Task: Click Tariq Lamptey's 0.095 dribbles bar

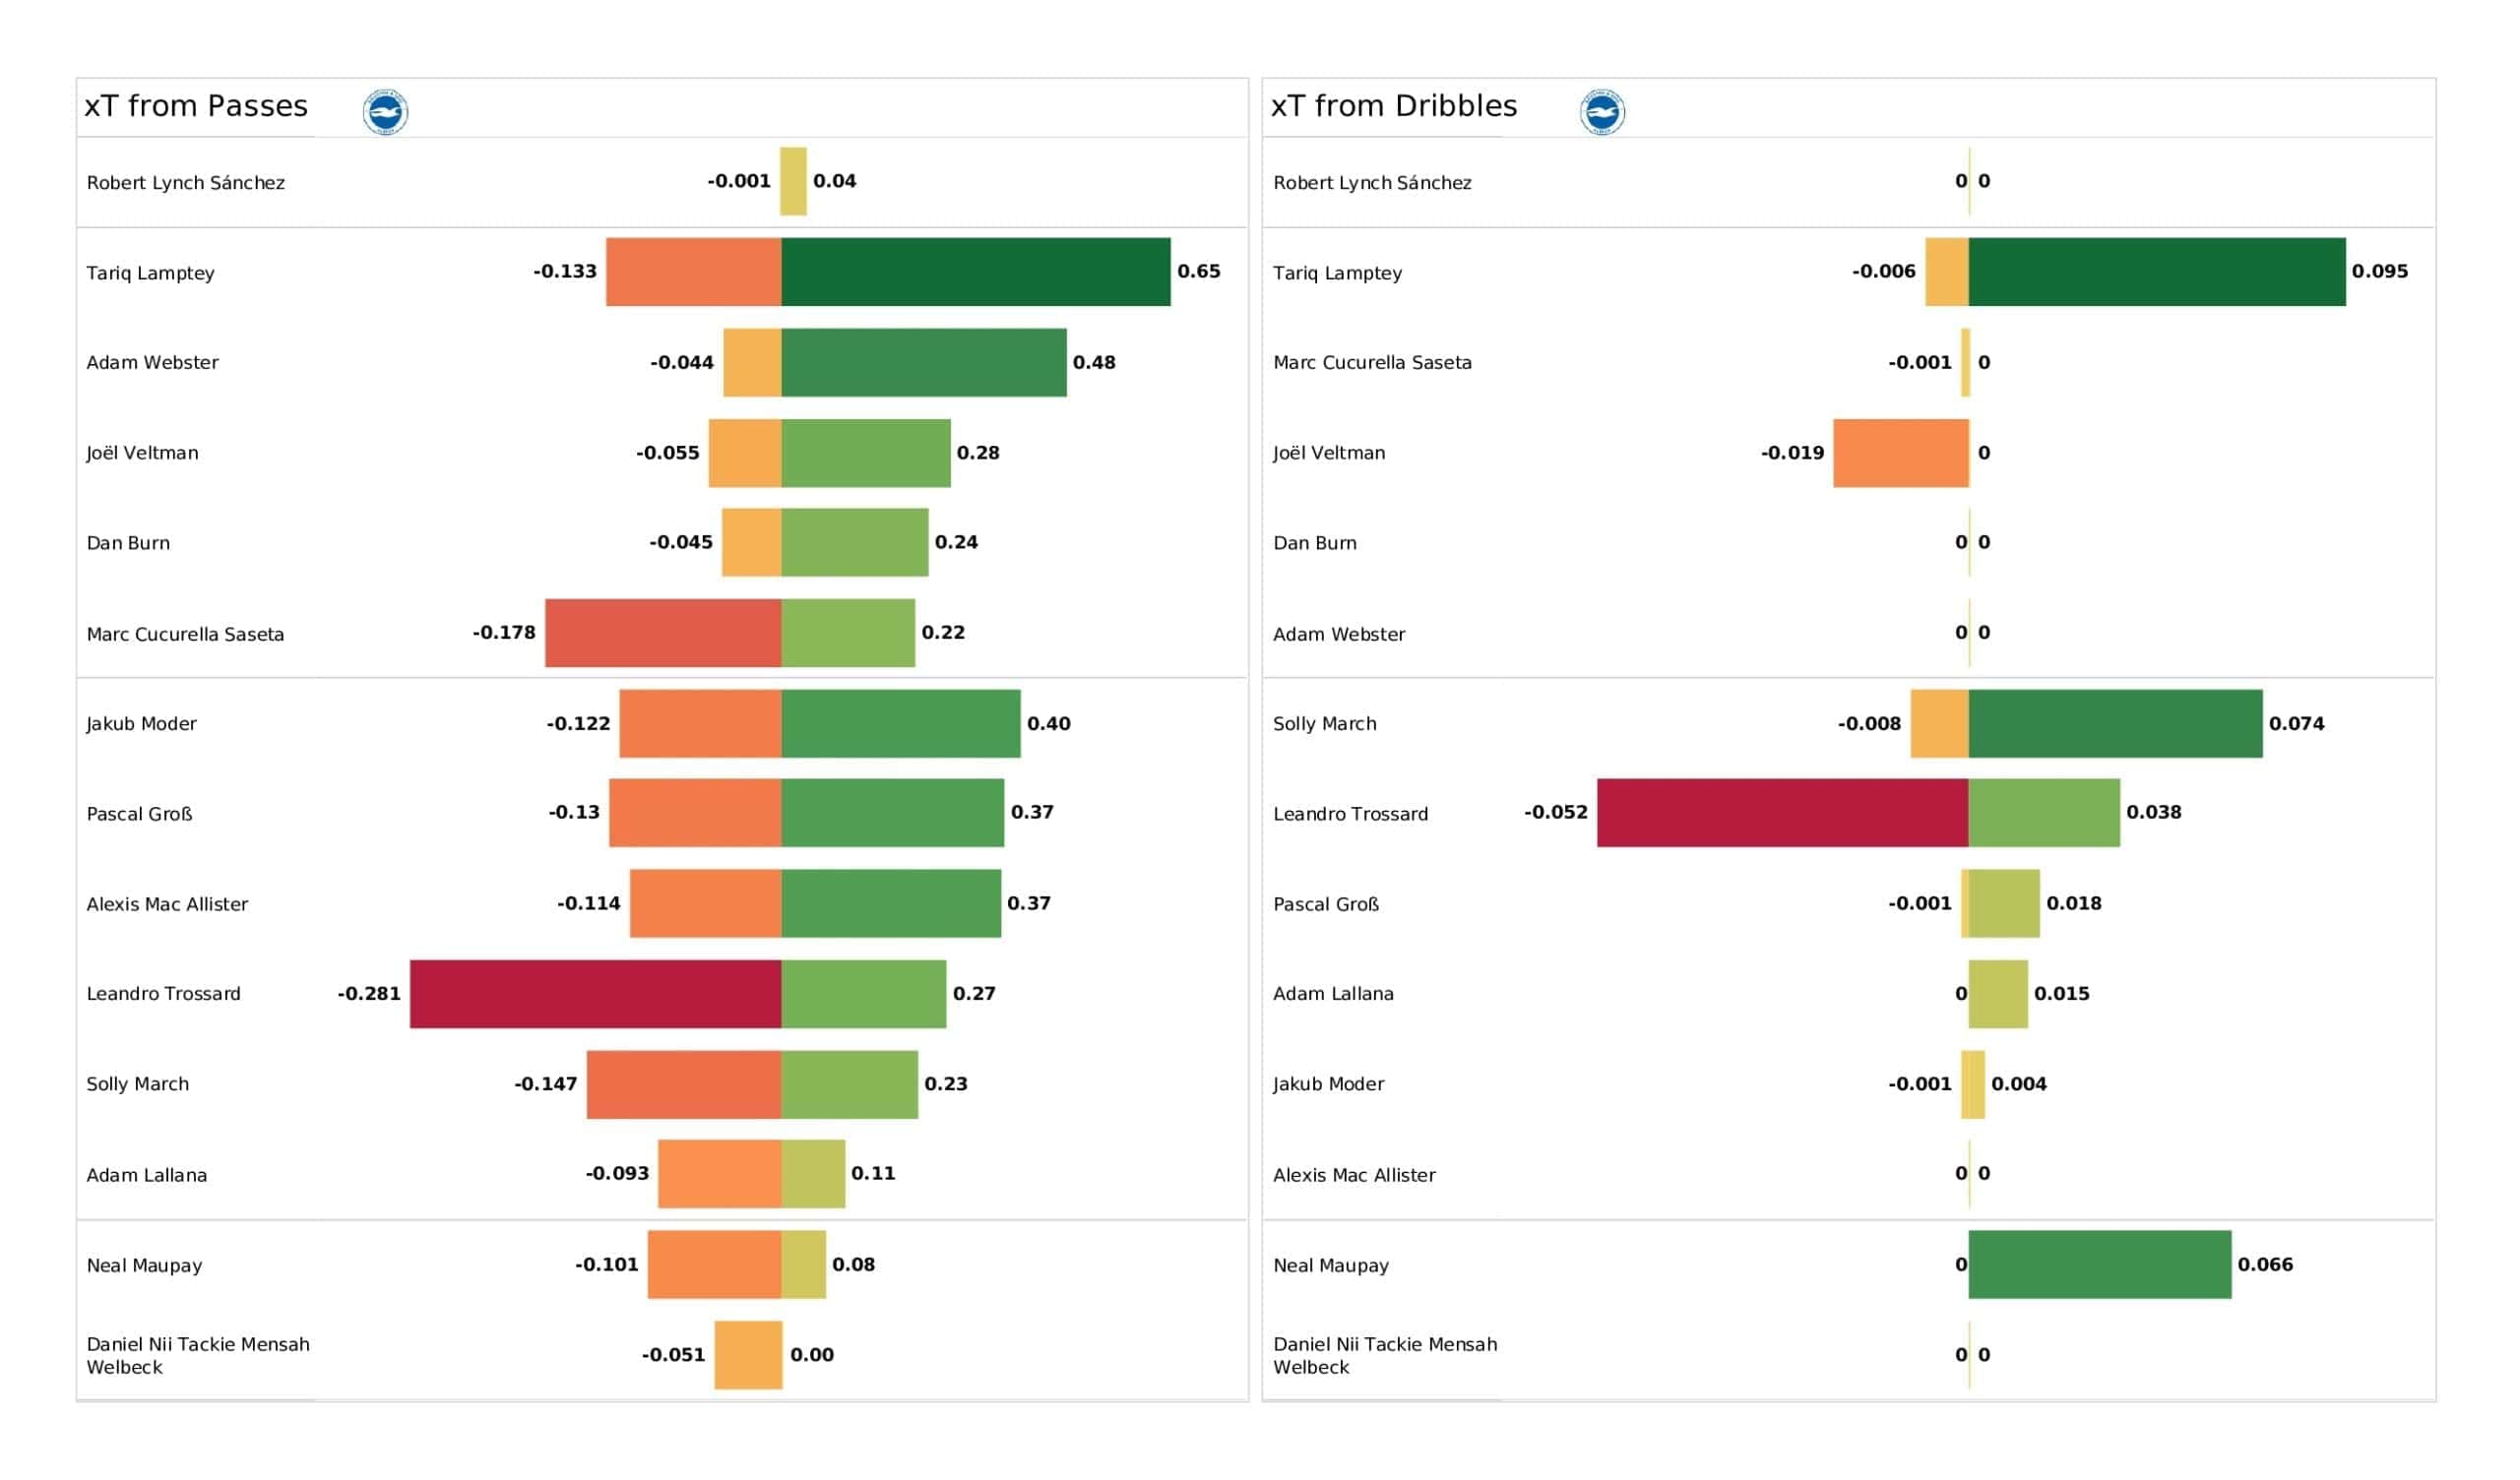Action: [x=2157, y=272]
